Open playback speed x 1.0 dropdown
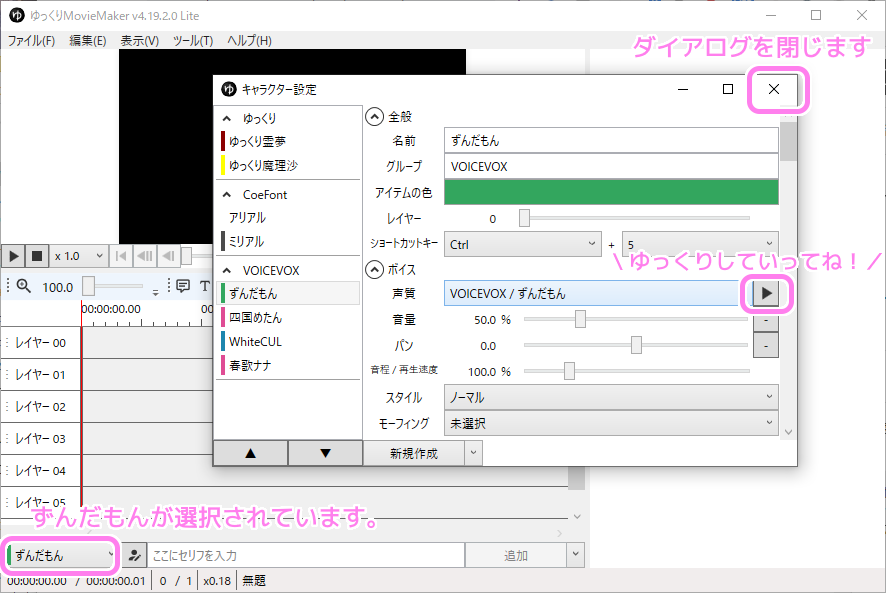 tap(79, 256)
